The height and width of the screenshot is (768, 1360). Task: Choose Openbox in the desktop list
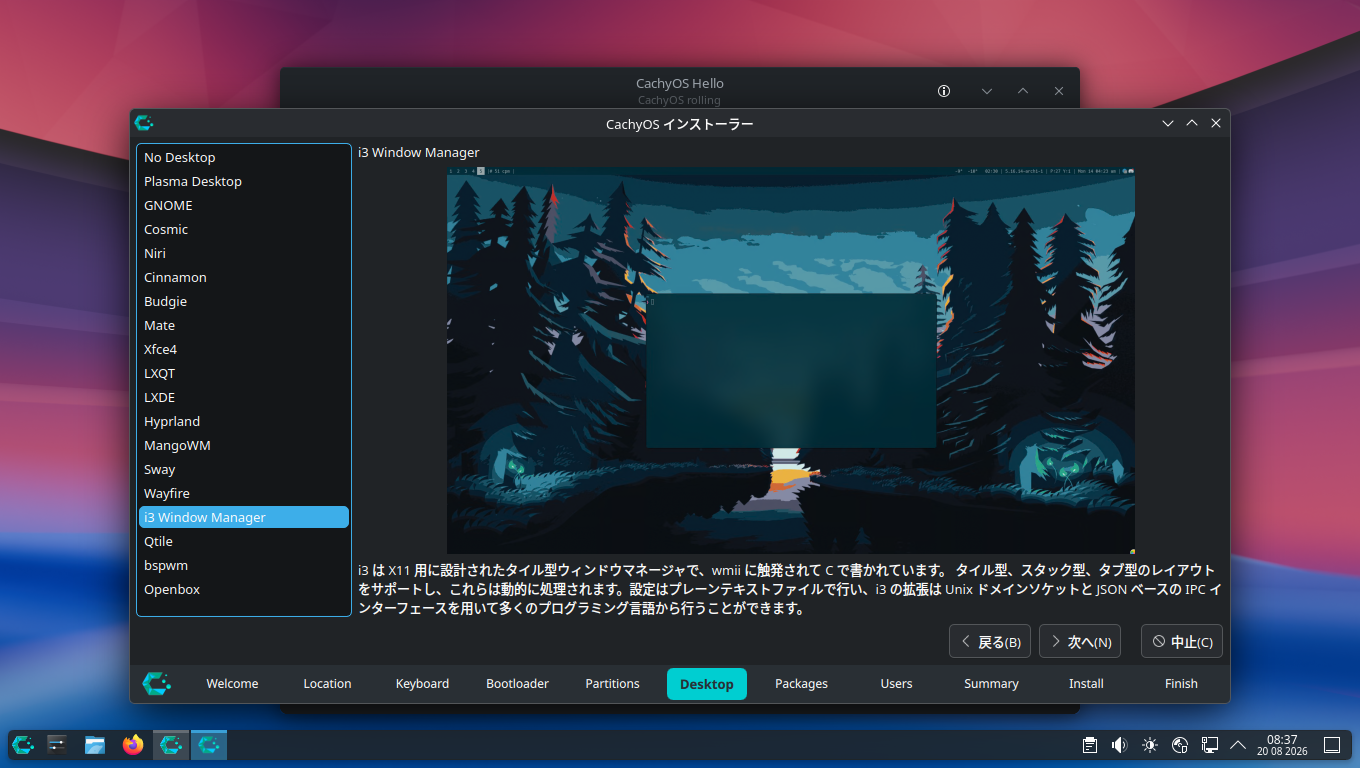click(x=244, y=589)
